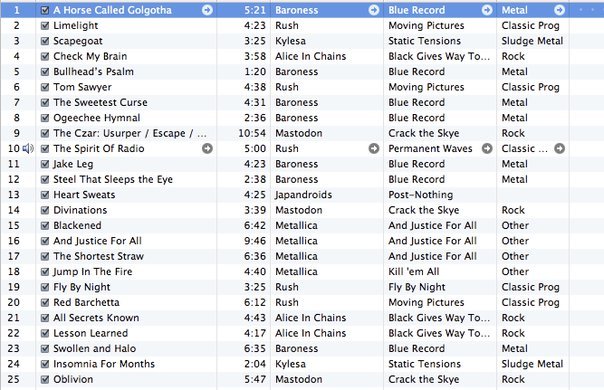
Task: Toggle checkbox for Bullhead's Psalm
Action: [45, 72]
